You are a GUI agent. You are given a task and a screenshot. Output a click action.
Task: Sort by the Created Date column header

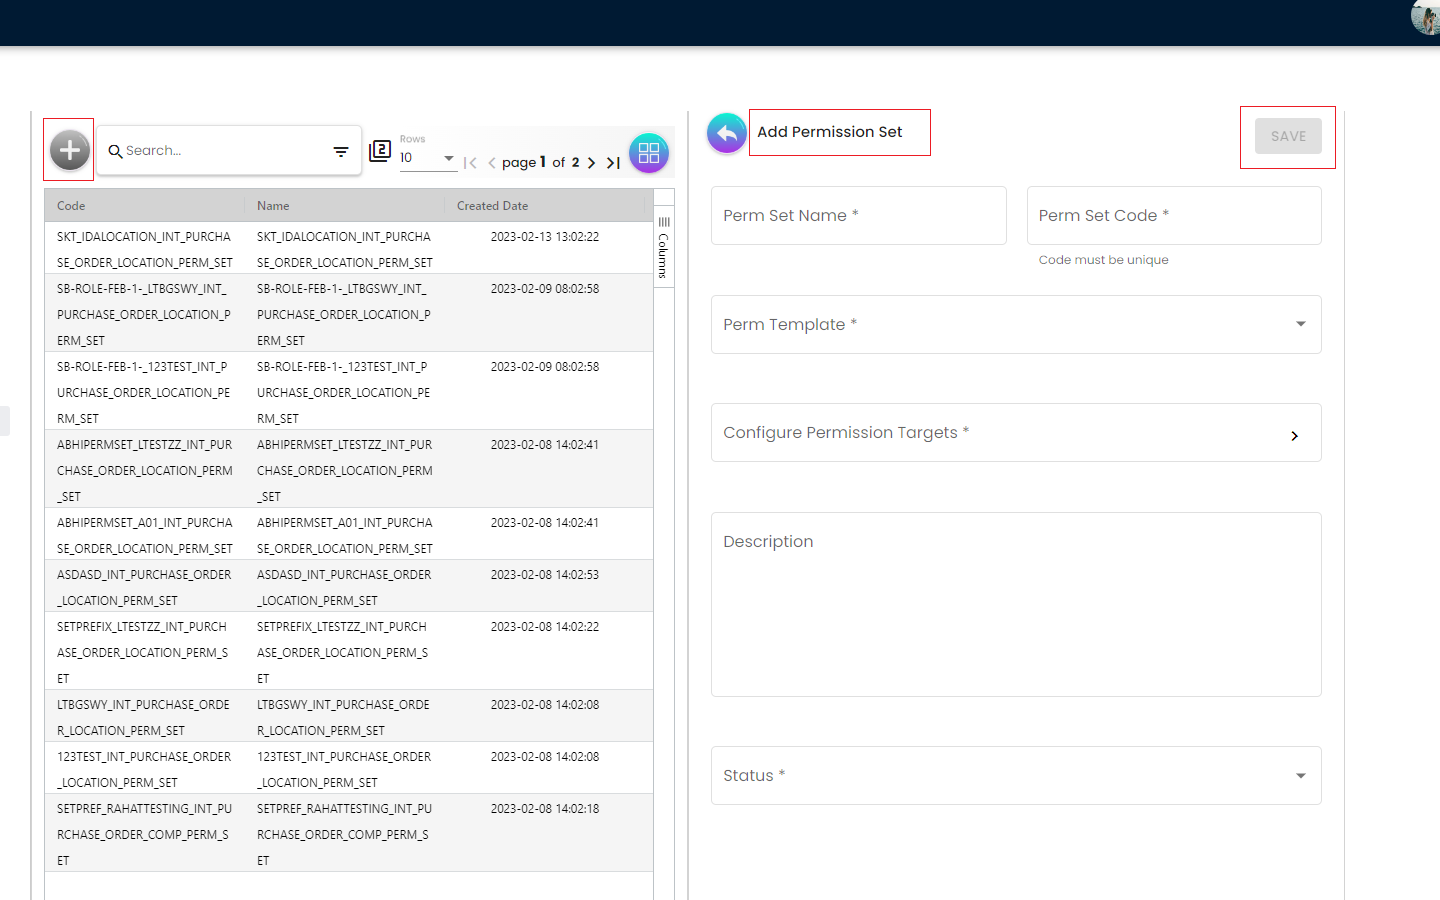click(493, 206)
